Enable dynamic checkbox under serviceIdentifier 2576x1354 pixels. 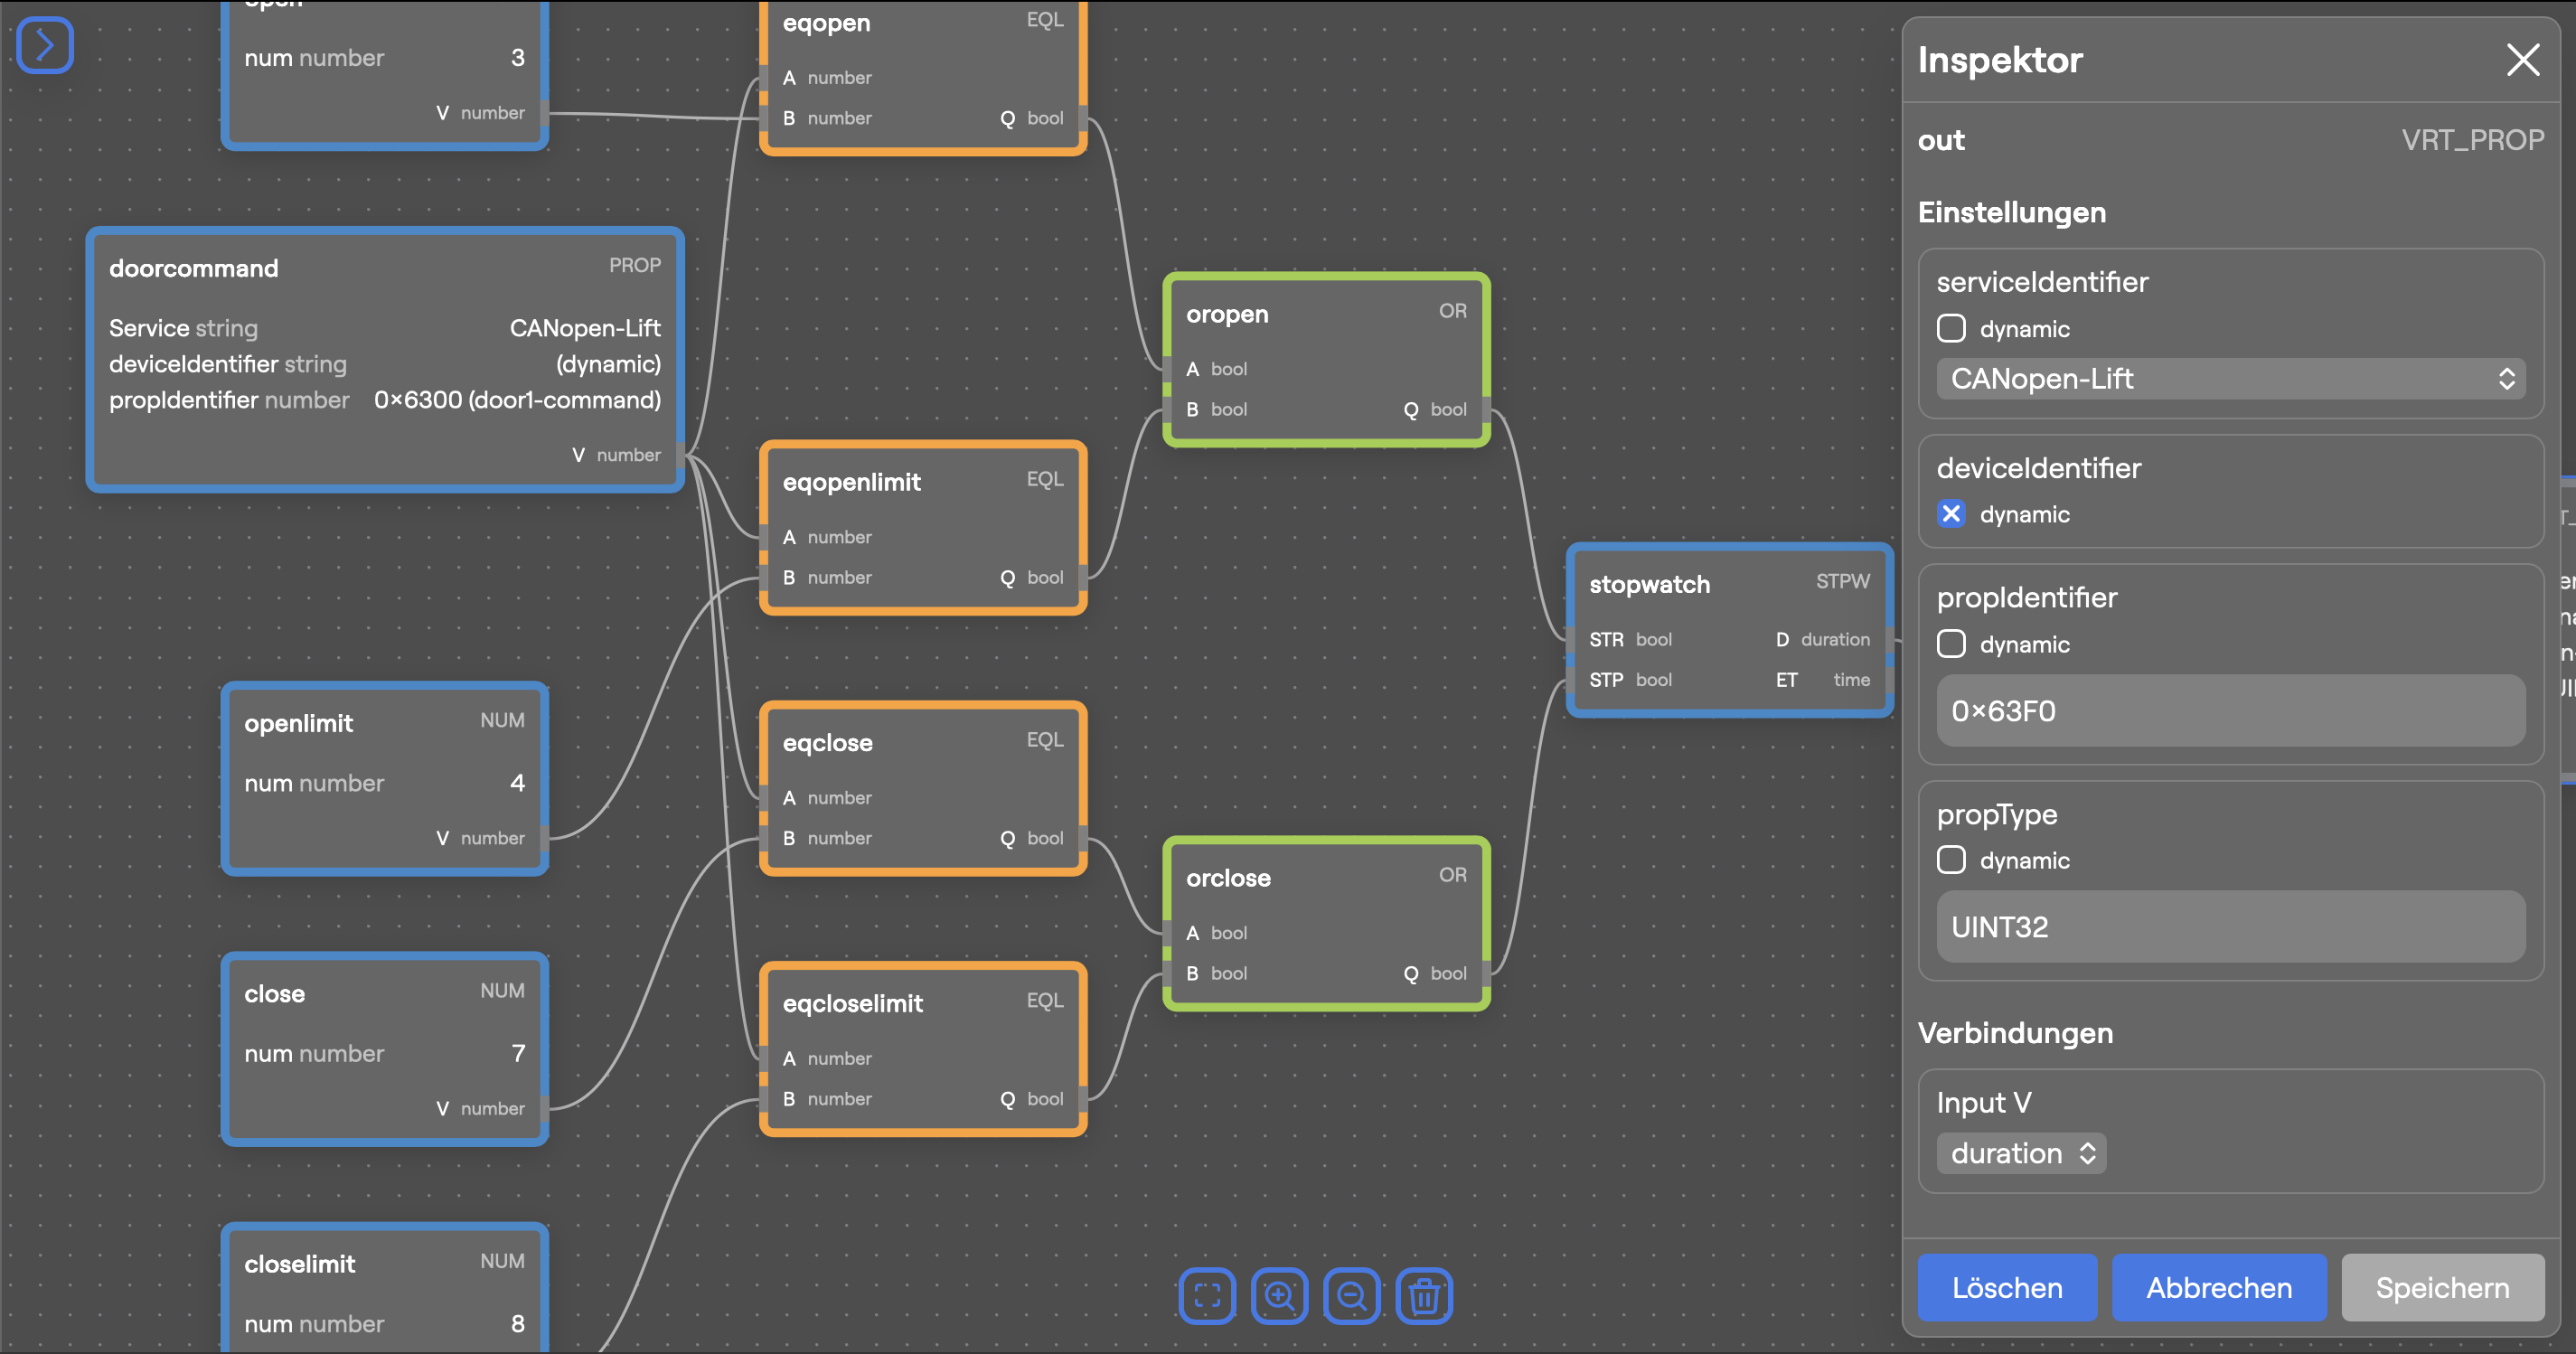(1951, 329)
